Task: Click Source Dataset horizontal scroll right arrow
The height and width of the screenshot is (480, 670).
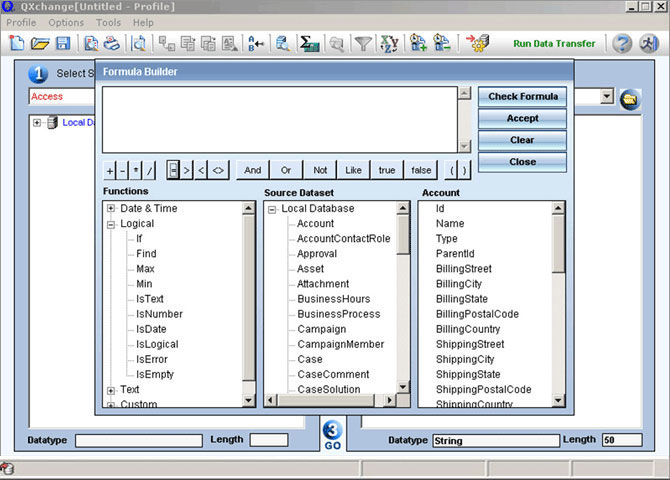Action: 388,400
